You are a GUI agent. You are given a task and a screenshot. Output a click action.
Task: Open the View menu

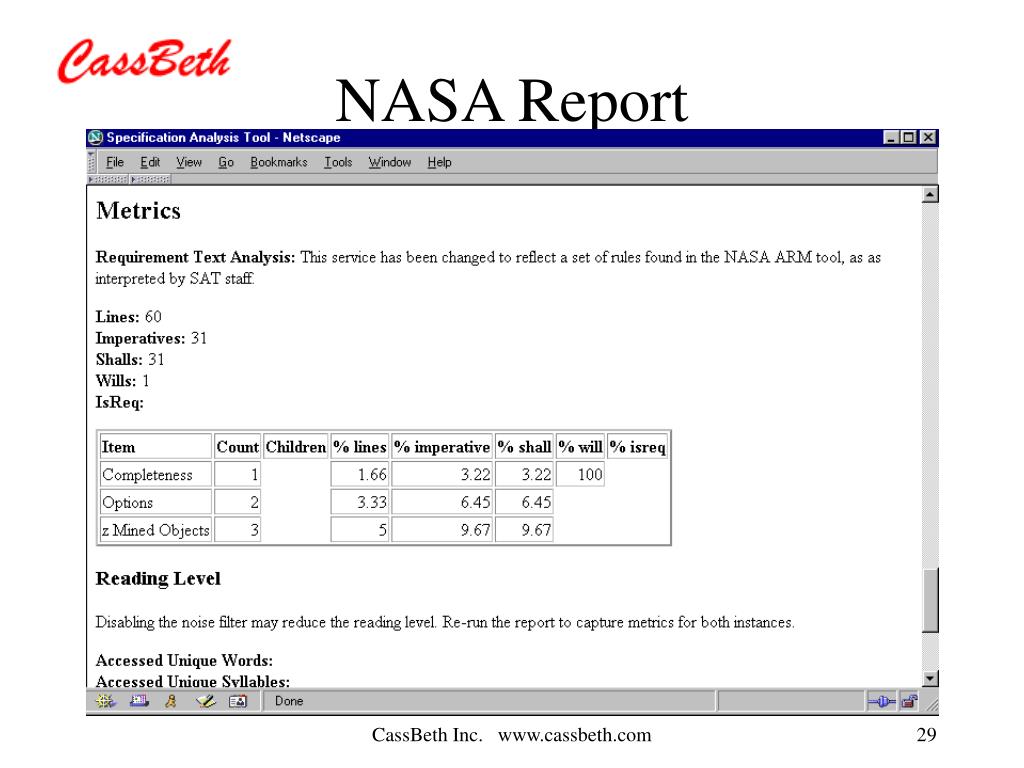click(189, 162)
